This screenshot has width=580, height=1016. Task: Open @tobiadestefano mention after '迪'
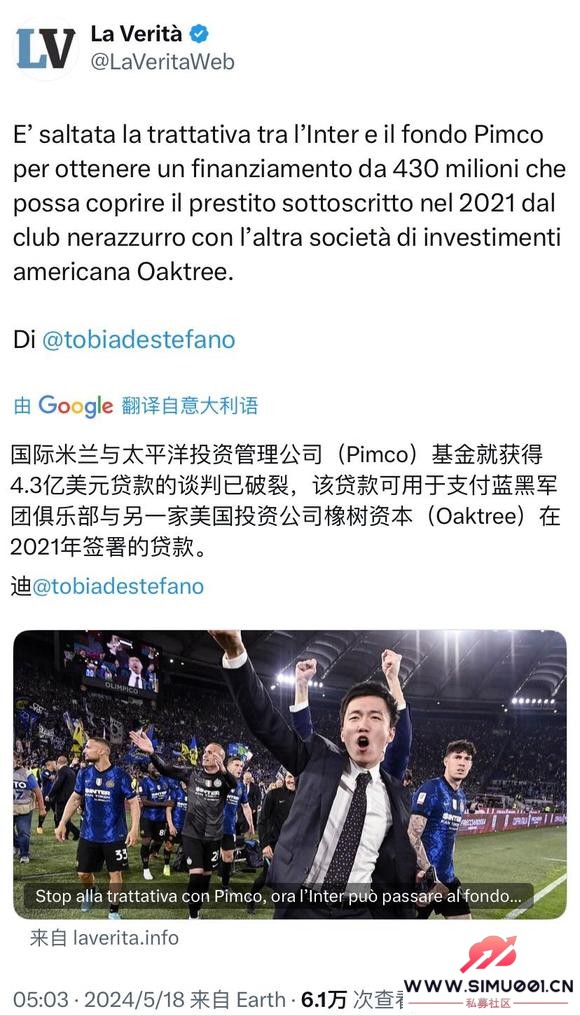click(x=118, y=586)
